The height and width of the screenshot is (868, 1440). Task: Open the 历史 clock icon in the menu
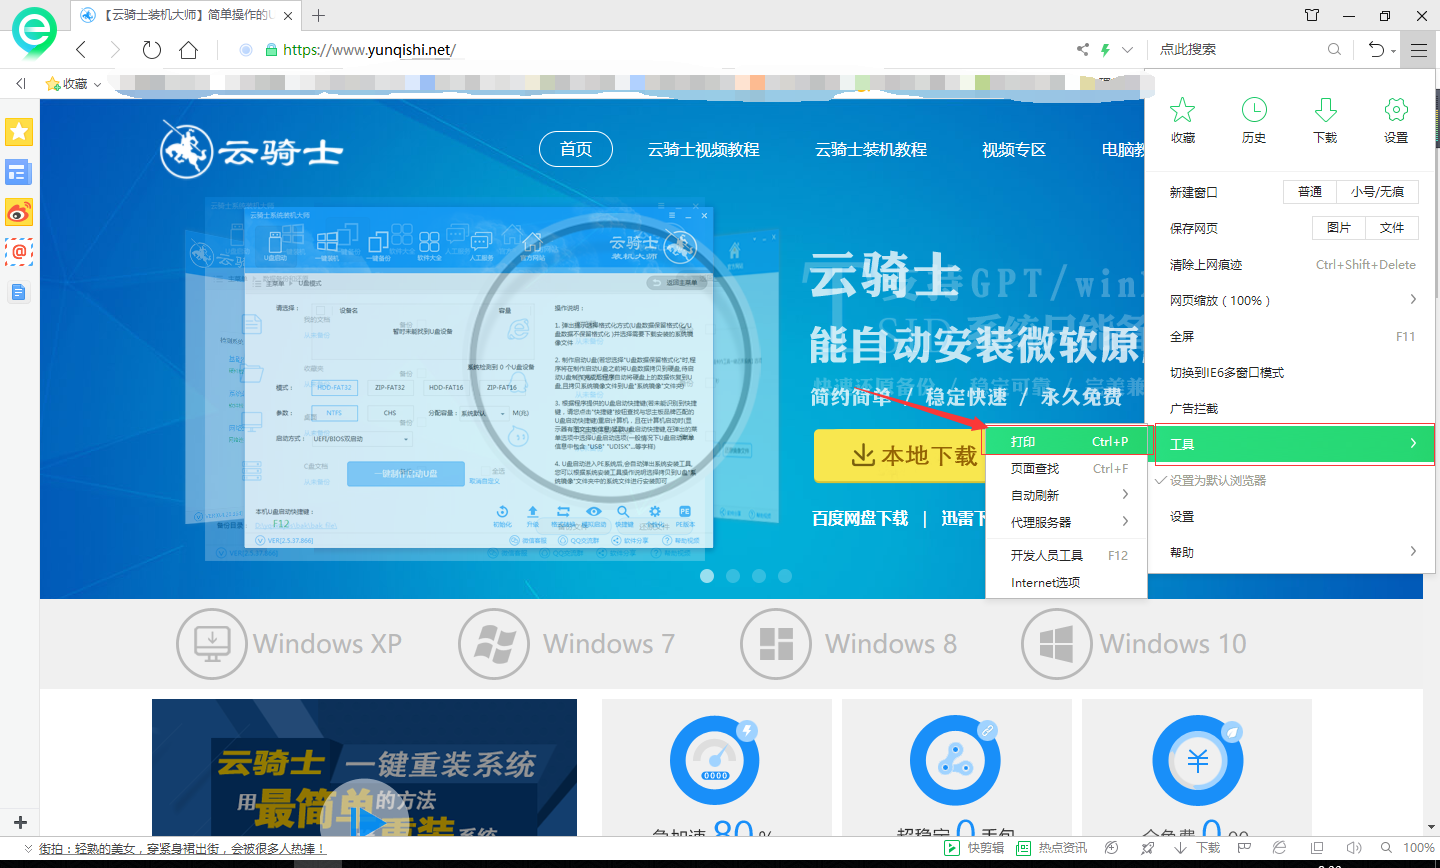1253,119
